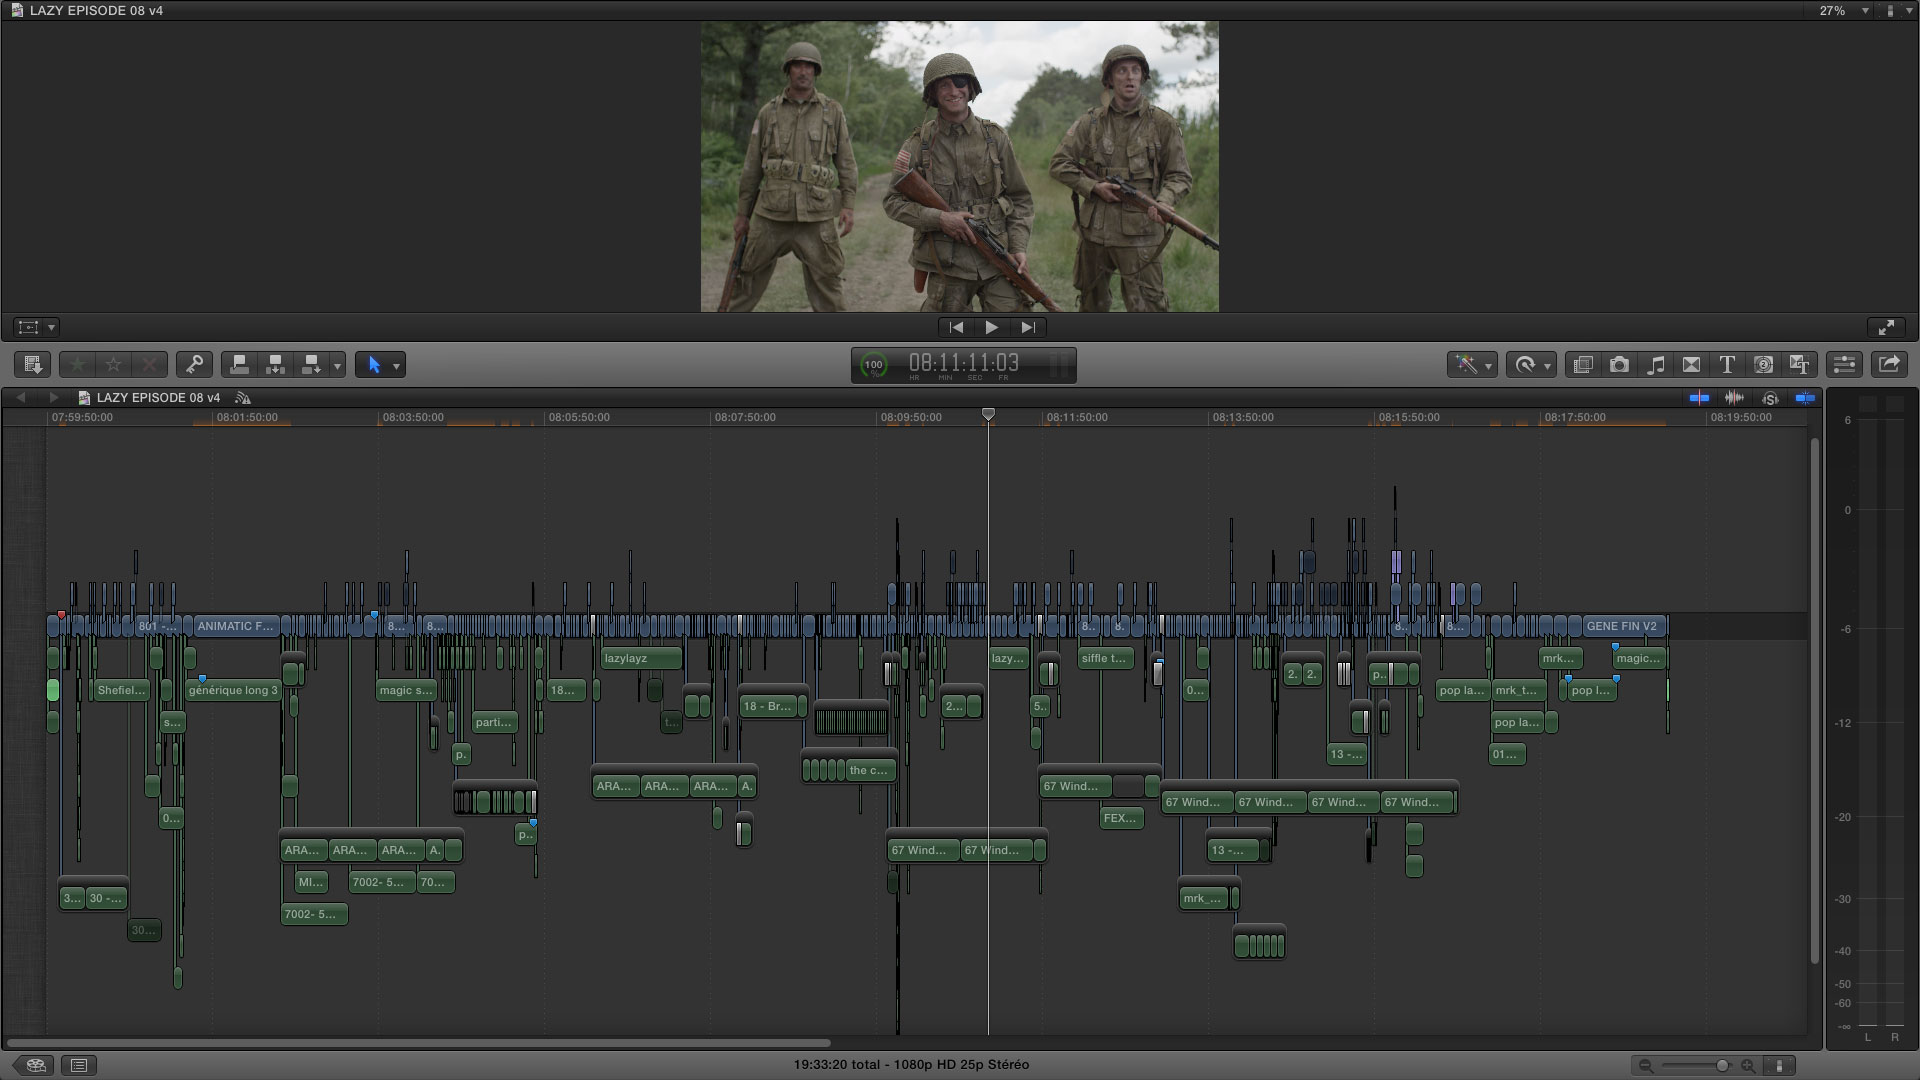Image resolution: width=1920 pixels, height=1080 pixels.
Task: Open the titles browser T icon
Action: (x=1727, y=365)
